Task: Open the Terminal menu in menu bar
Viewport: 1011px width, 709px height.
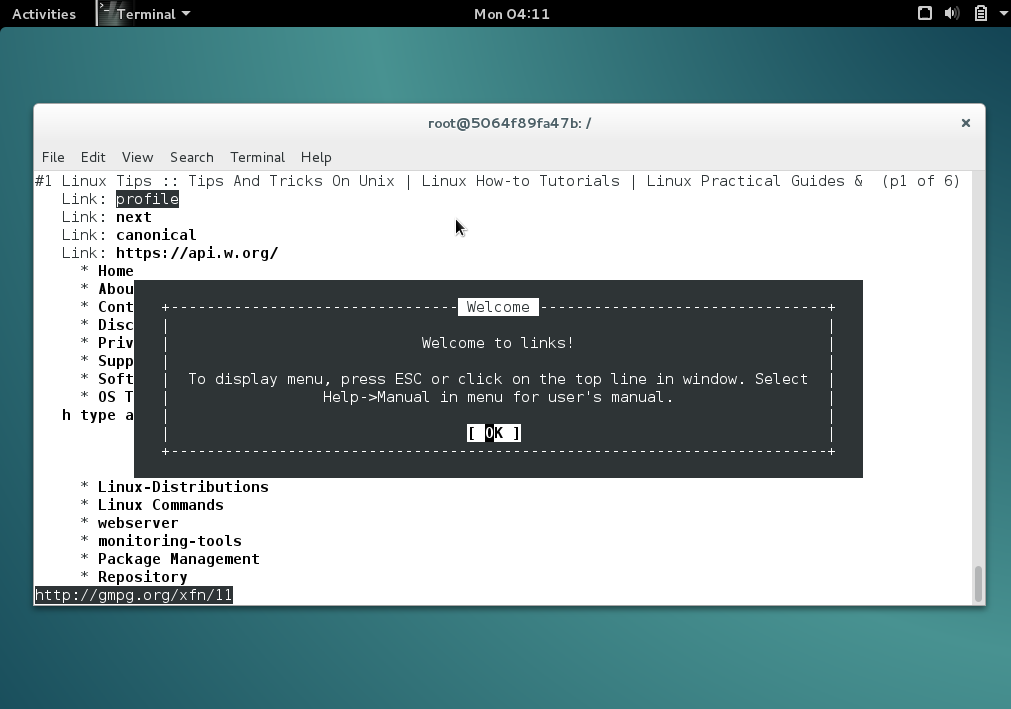Action: coord(257,157)
